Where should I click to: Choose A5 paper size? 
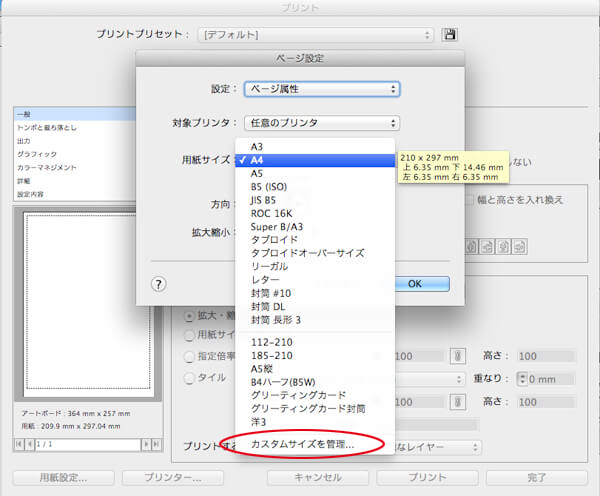coord(315,174)
